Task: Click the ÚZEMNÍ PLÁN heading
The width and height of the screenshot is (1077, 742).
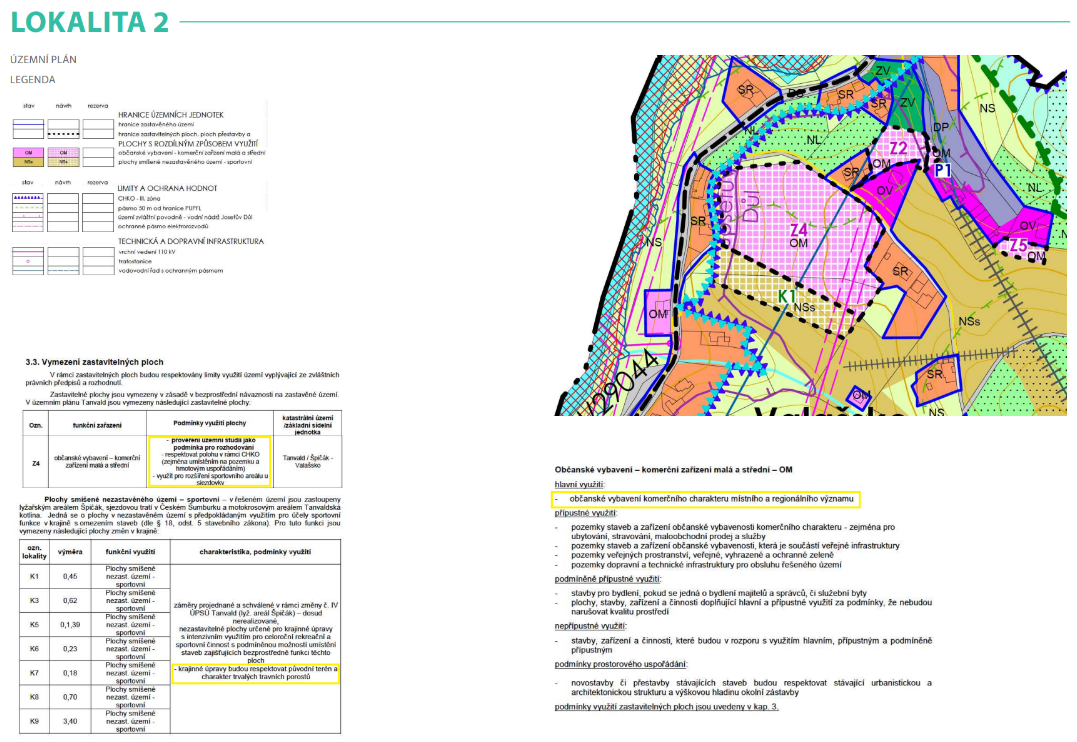Action: (x=43, y=59)
